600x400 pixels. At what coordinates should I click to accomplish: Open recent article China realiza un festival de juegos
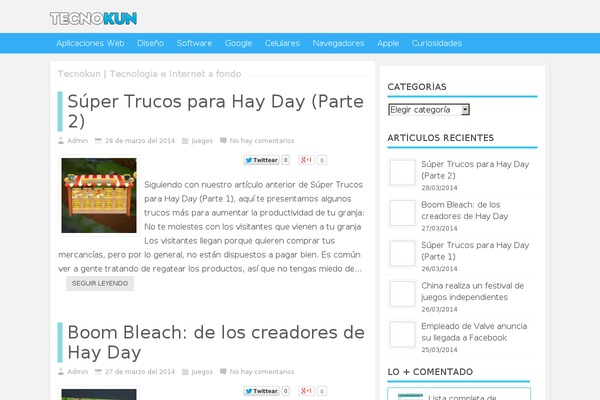pos(473,291)
